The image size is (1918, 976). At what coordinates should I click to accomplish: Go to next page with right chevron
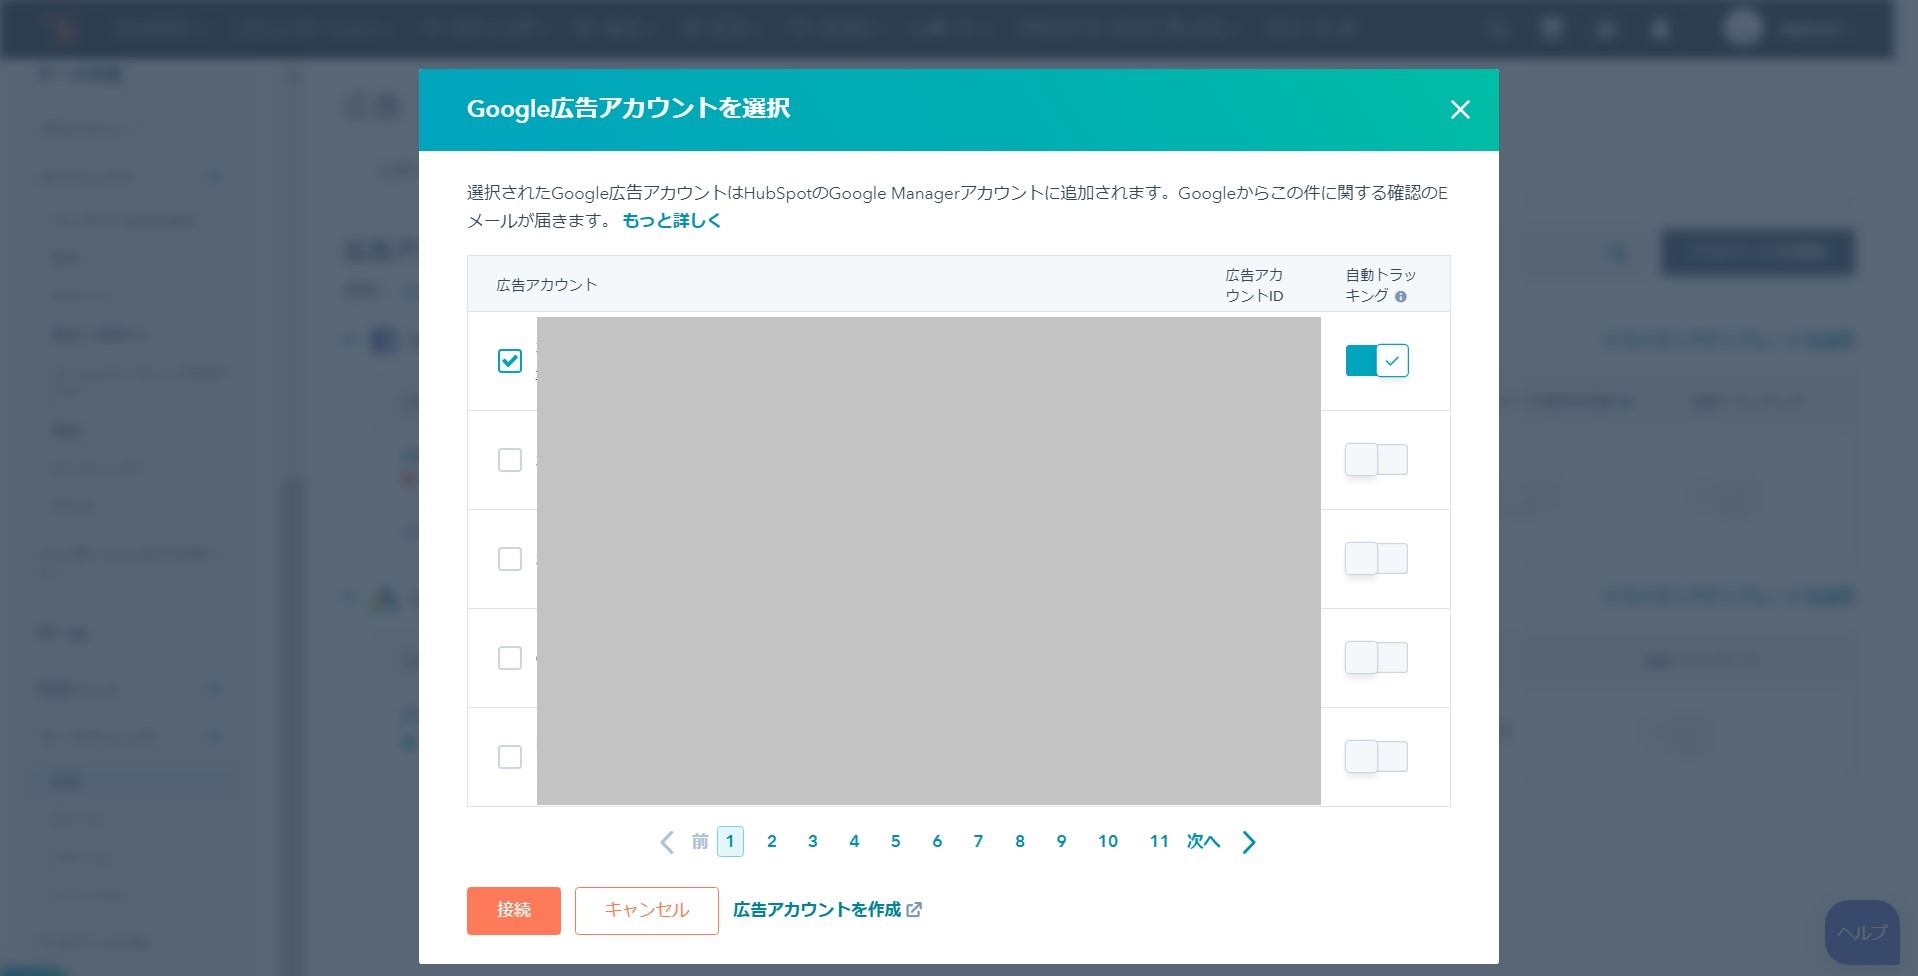[1249, 842]
